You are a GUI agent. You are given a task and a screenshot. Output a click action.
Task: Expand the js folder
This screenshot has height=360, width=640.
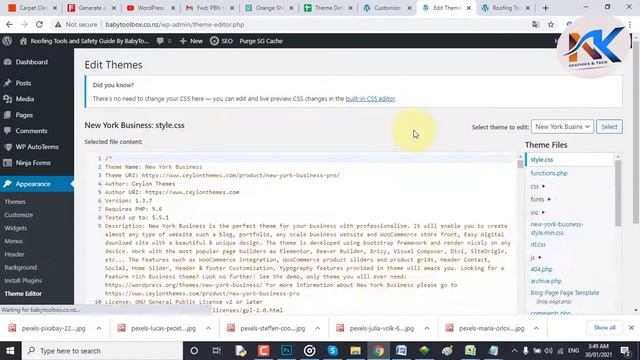(536, 257)
